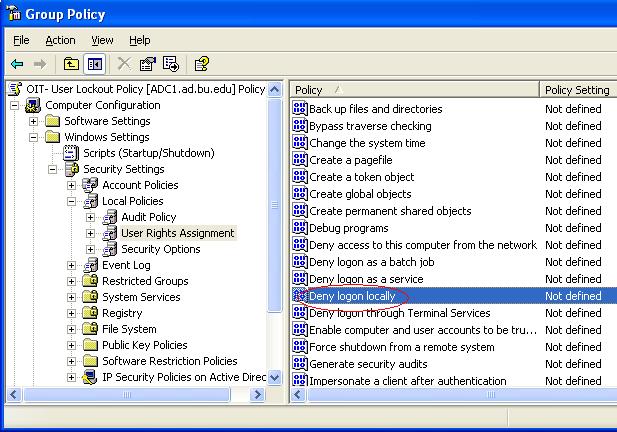Select Local Policies tree item

point(133,201)
